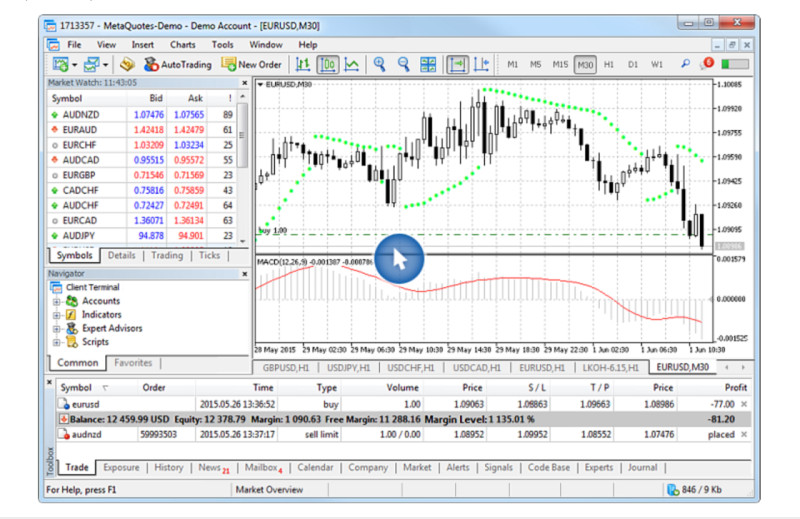
Task: Open the Mailbox tab in Toolbox
Action: 263,467
